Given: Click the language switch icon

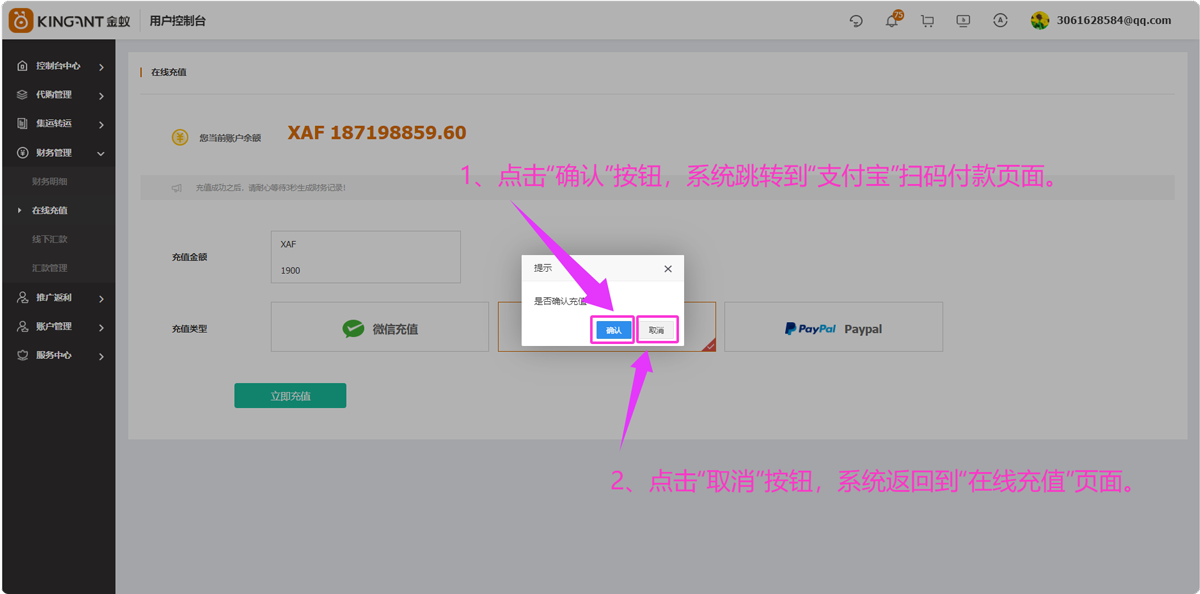Looking at the screenshot, I should coord(1000,21).
